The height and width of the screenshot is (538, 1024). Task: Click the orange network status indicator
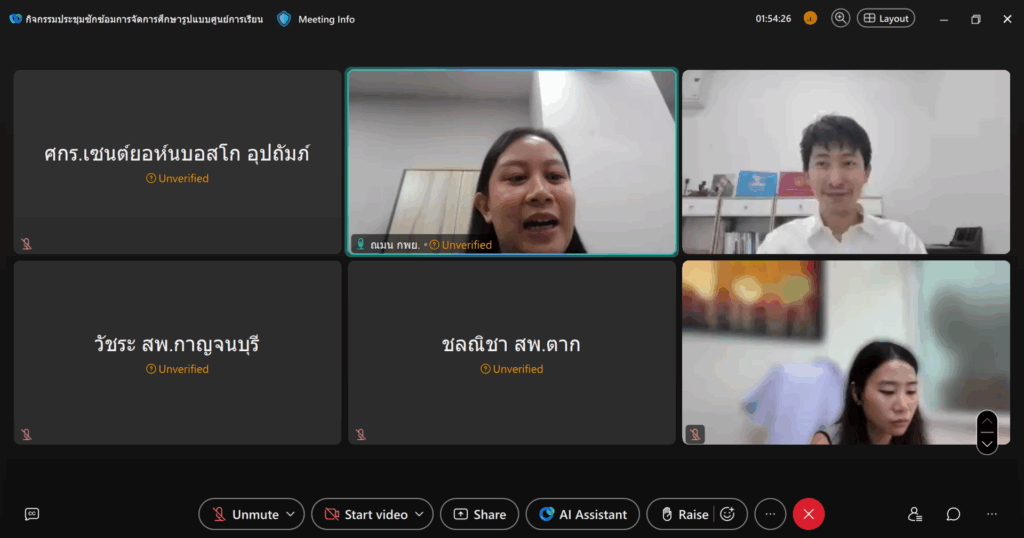coord(810,18)
